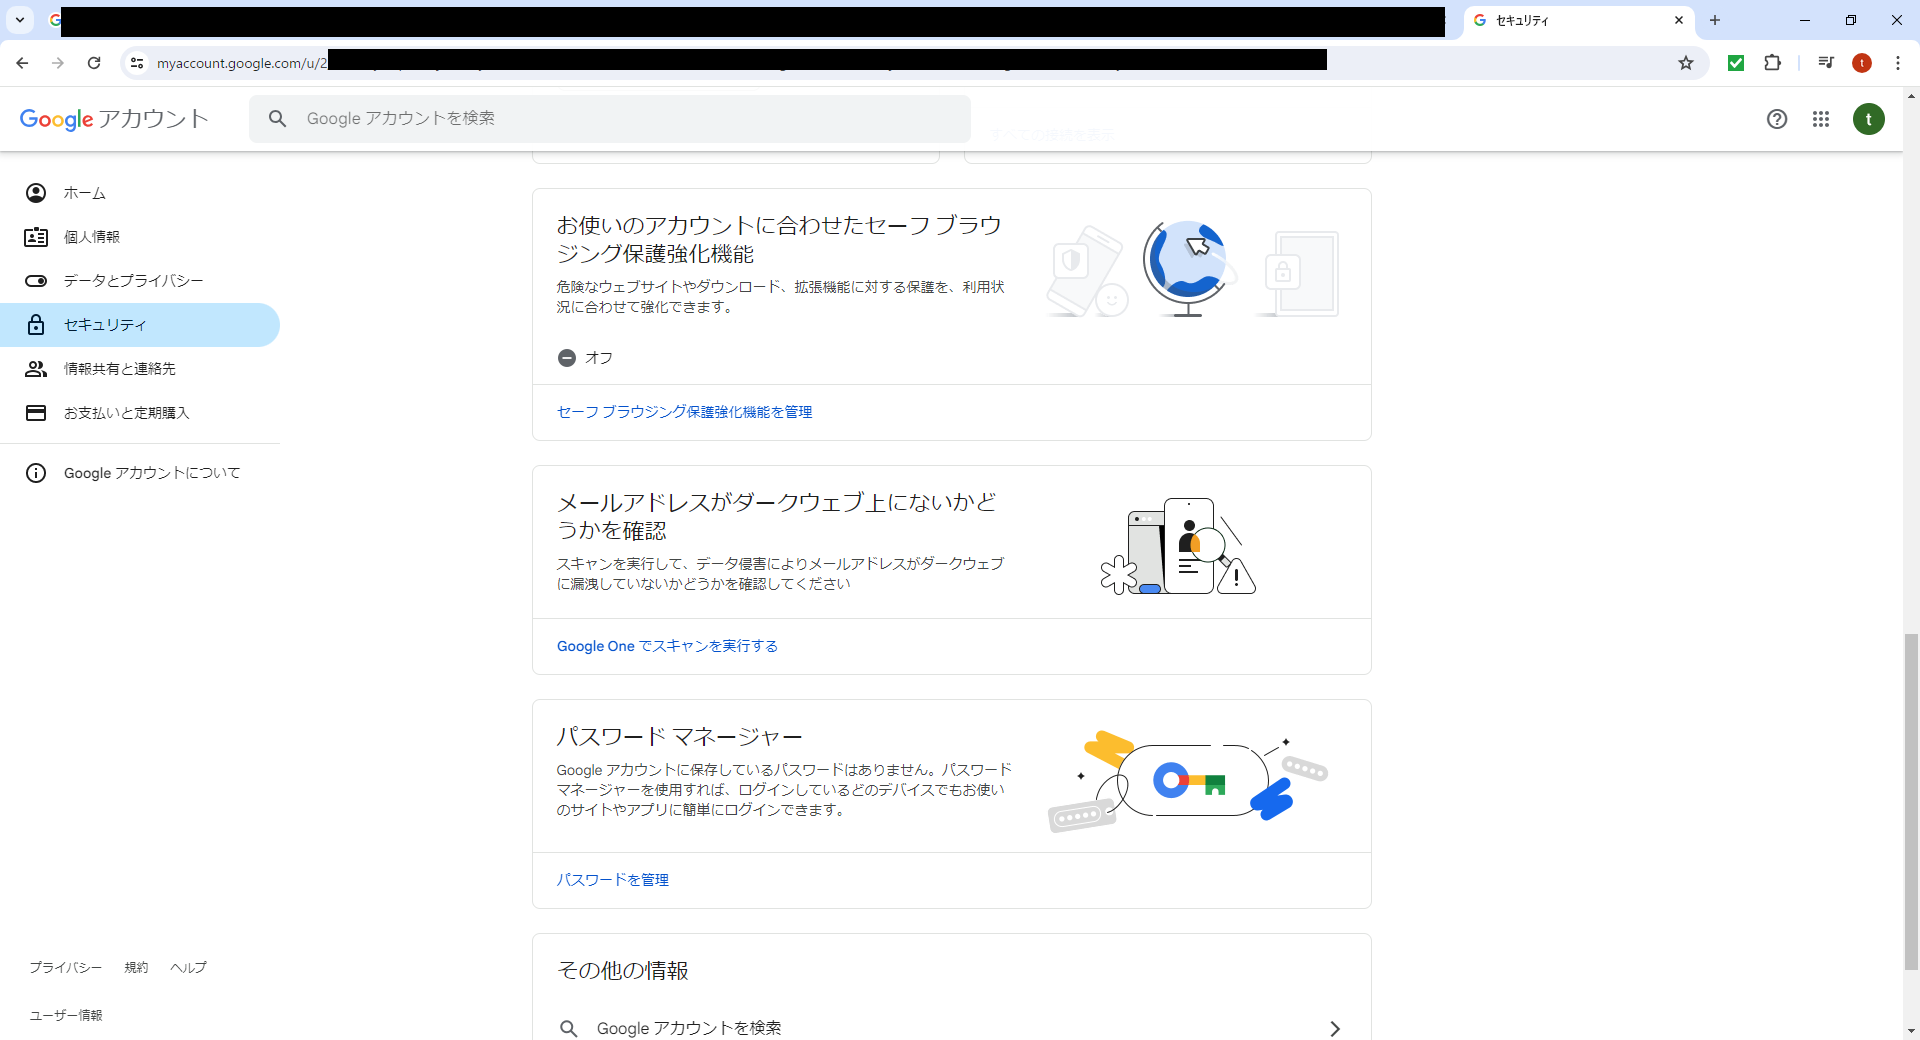Open the tab search dropdown chevron
Screen dimensions: 1920x1040
pos(19,20)
